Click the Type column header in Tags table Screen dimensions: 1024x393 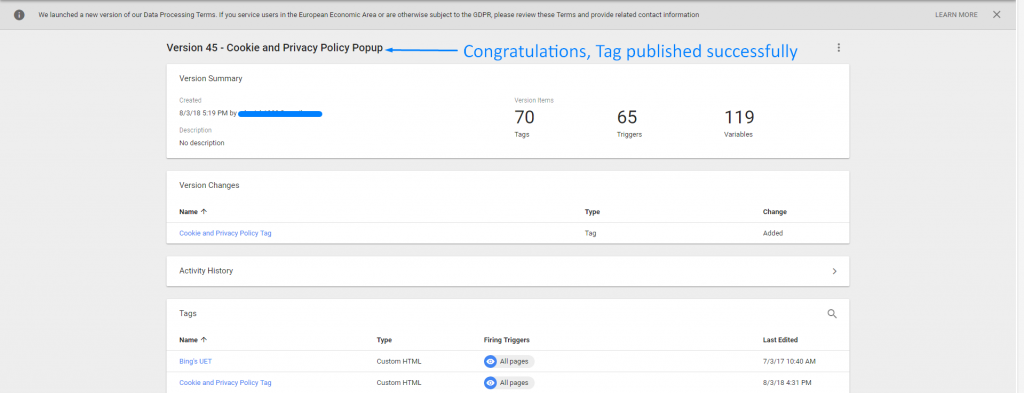point(384,339)
